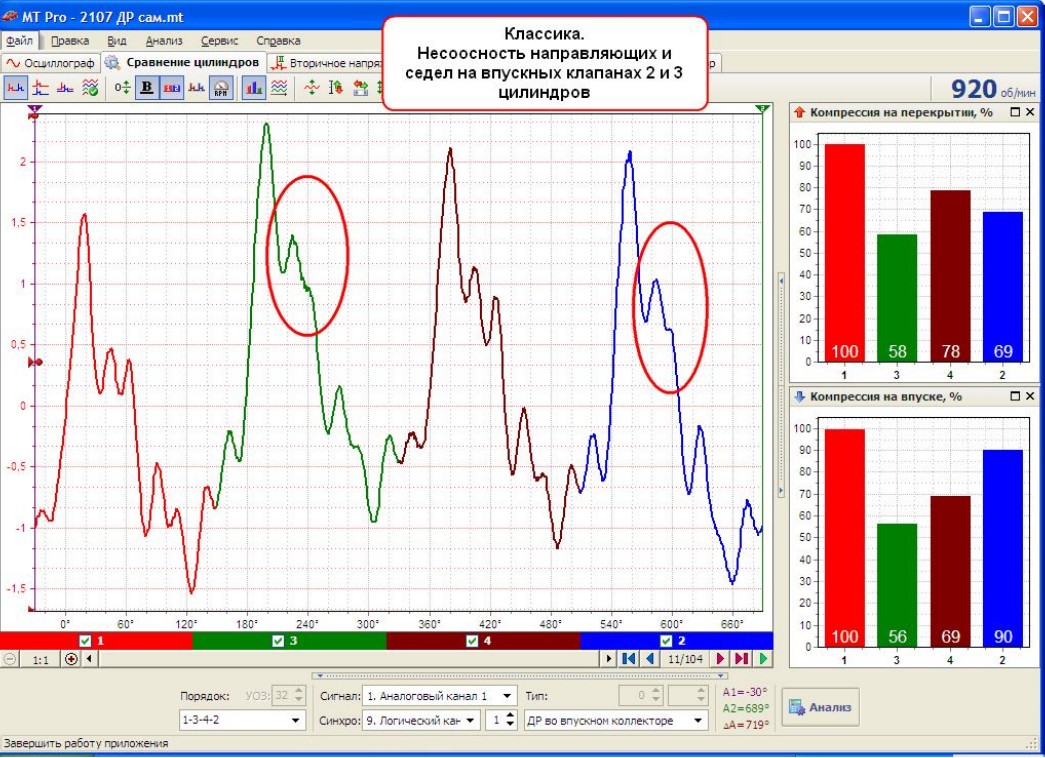
Task: Open the Справка menu
Action: (278, 41)
